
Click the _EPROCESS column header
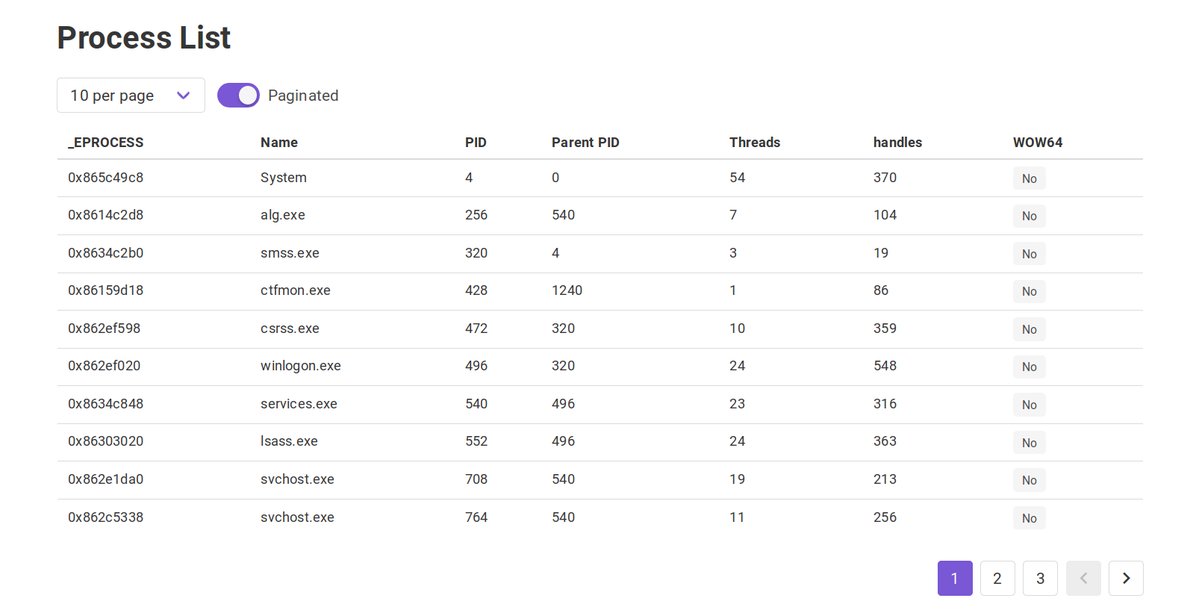point(106,142)
